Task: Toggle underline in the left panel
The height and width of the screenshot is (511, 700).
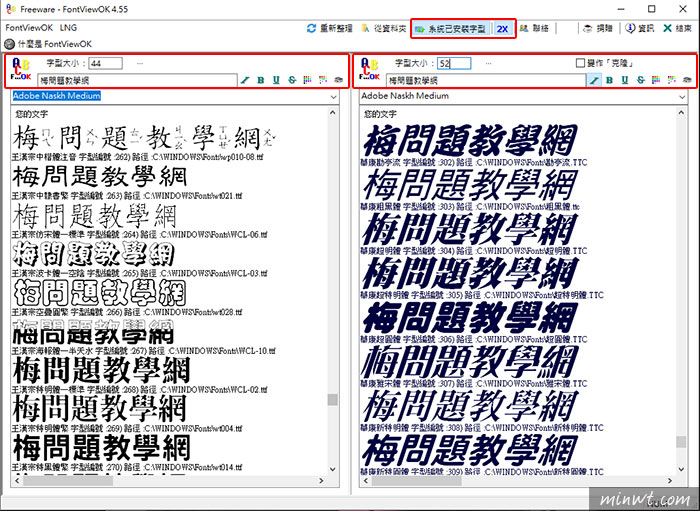Action: pyautogui.click(x=276, y=80)
